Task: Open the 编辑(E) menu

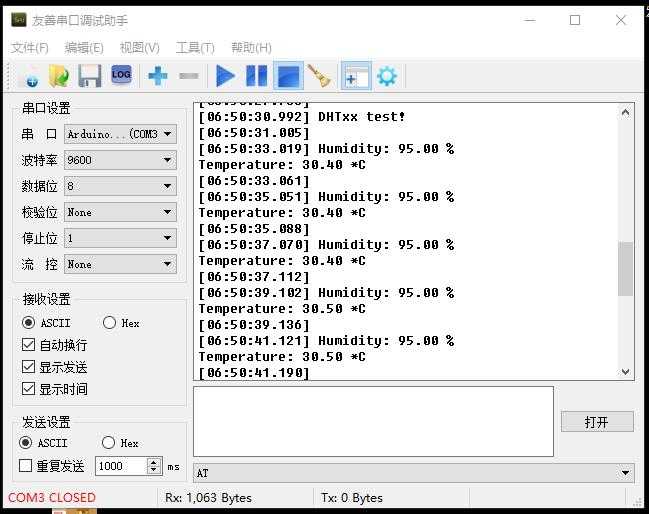Action: (x=84, y=48)
